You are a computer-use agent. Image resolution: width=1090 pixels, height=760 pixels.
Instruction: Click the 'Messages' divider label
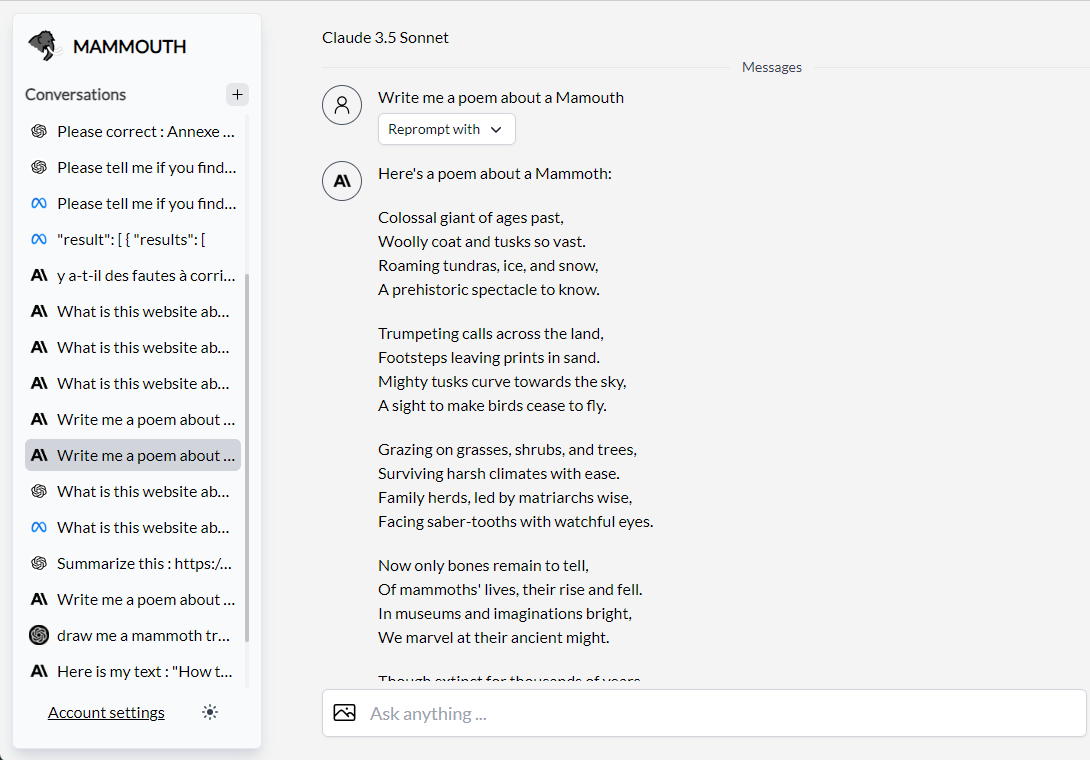[771, 67]
